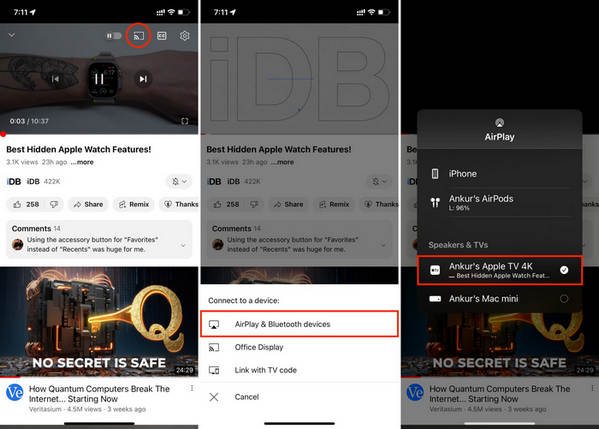Tap 7:11 clock in left phone status bar

coord(21,12)
